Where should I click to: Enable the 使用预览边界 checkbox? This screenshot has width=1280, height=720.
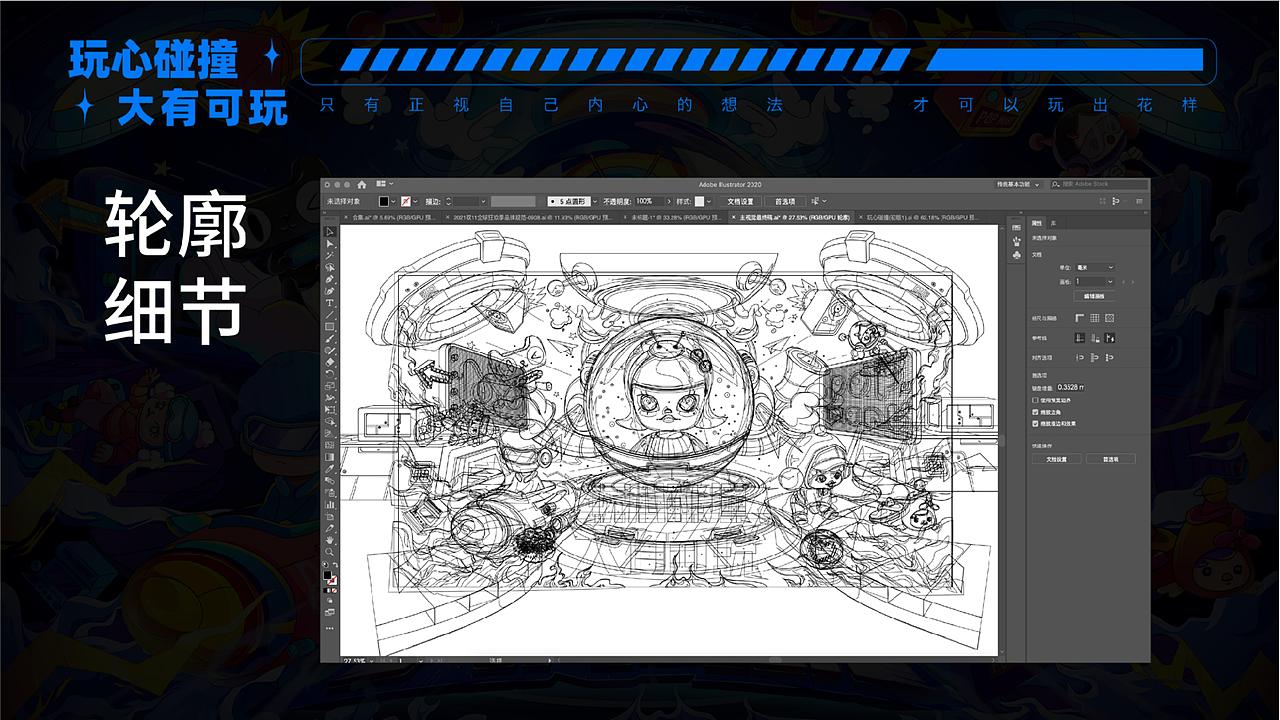[1035, 400]
